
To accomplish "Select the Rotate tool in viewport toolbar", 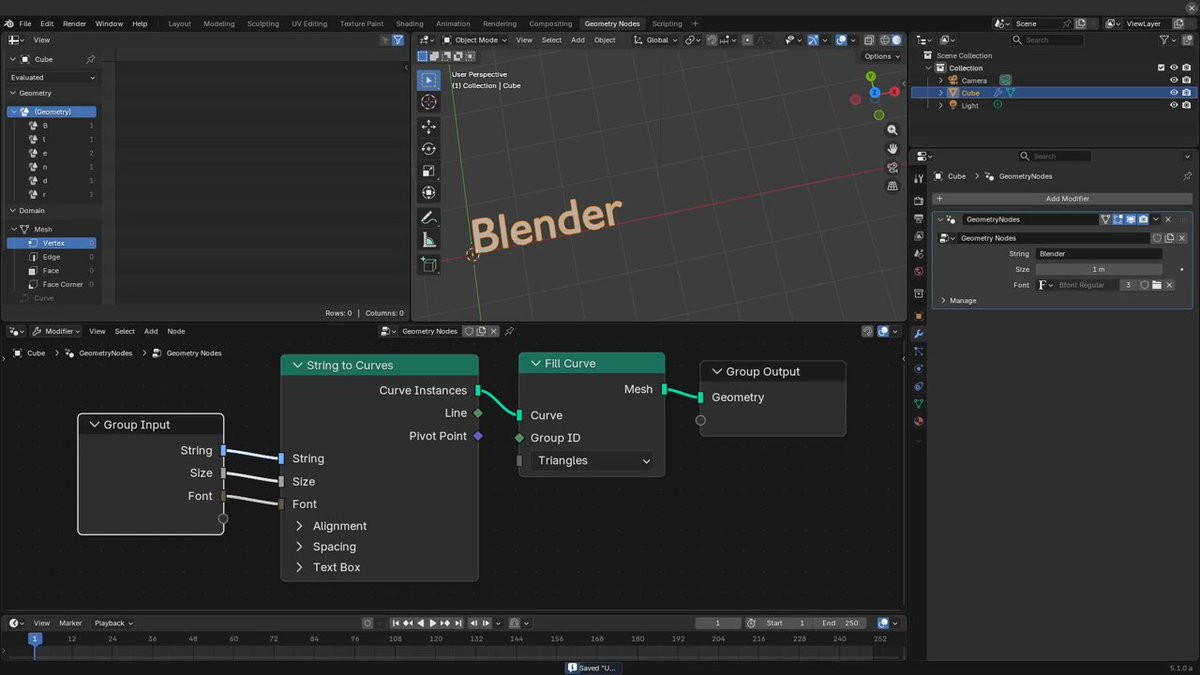I will coord(428,149).
